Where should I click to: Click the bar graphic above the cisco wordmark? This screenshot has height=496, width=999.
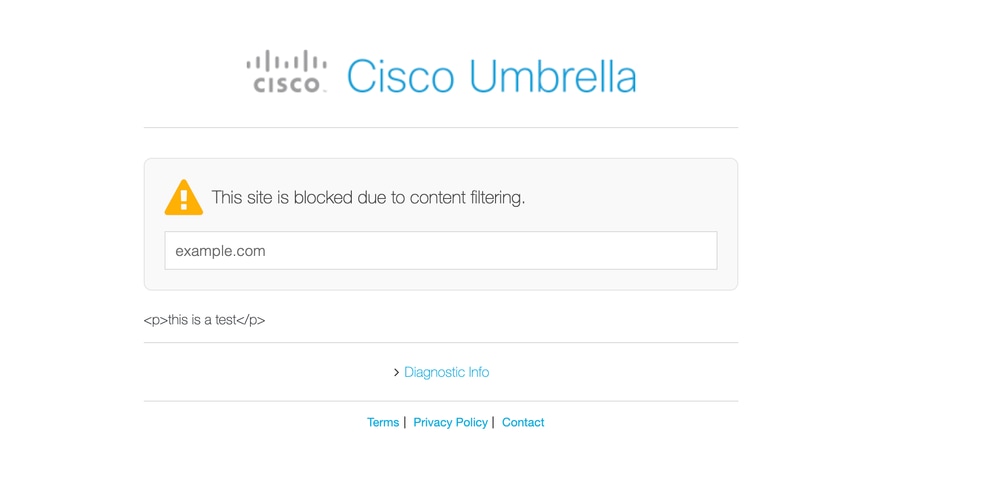(286, 60)
